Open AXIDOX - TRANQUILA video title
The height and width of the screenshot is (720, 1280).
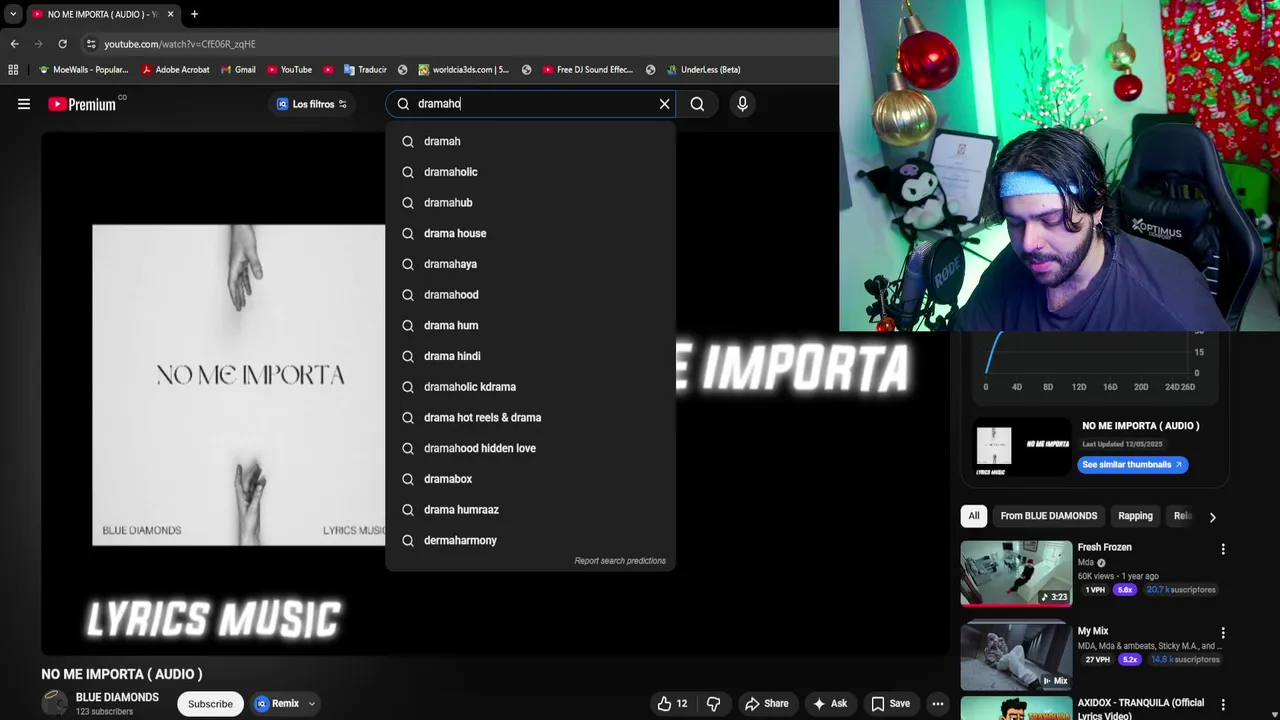[x=1140, y=709]
